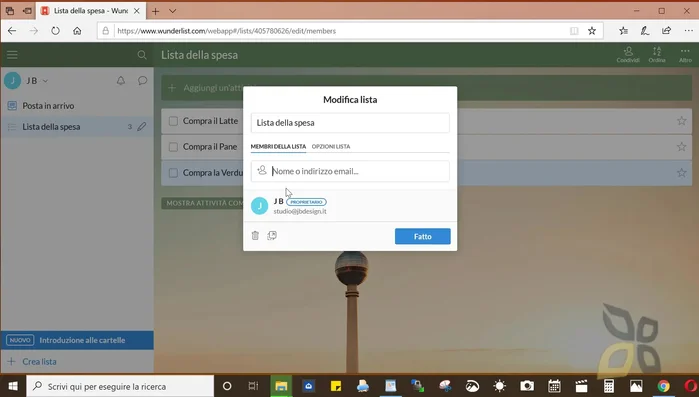Open Cortana circle in taskbar
Viewport: 699px width, 397px height.
coord(227,386)
